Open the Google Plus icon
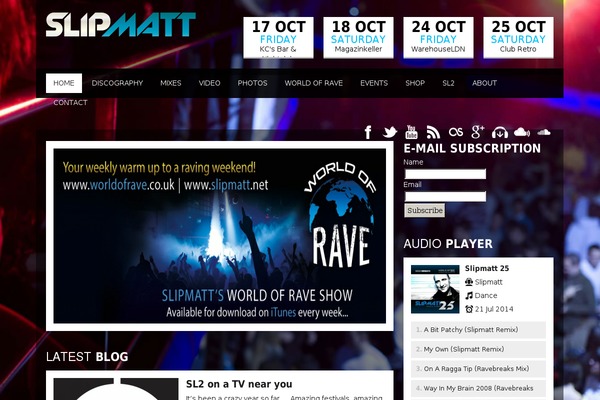The width and height of the screenshot is (600, 400). [478, 132]
